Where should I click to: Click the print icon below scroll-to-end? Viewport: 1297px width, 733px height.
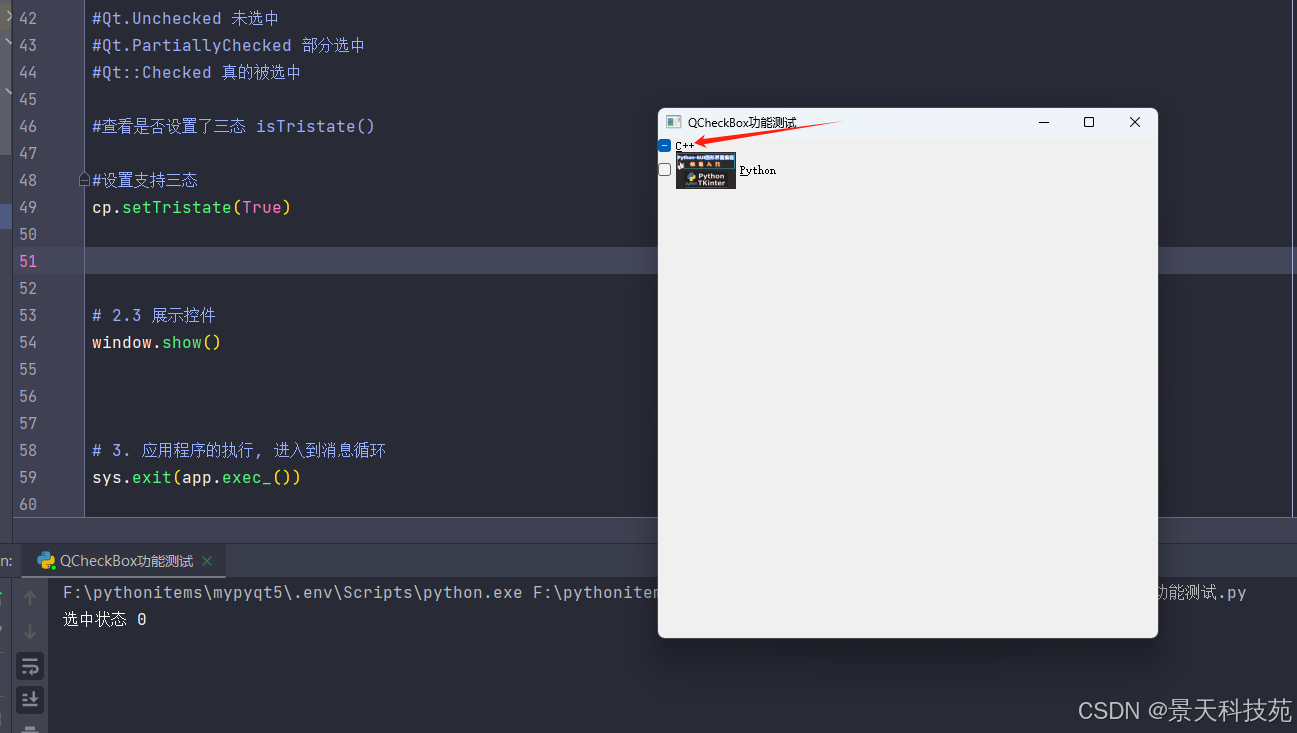[30, 728]
